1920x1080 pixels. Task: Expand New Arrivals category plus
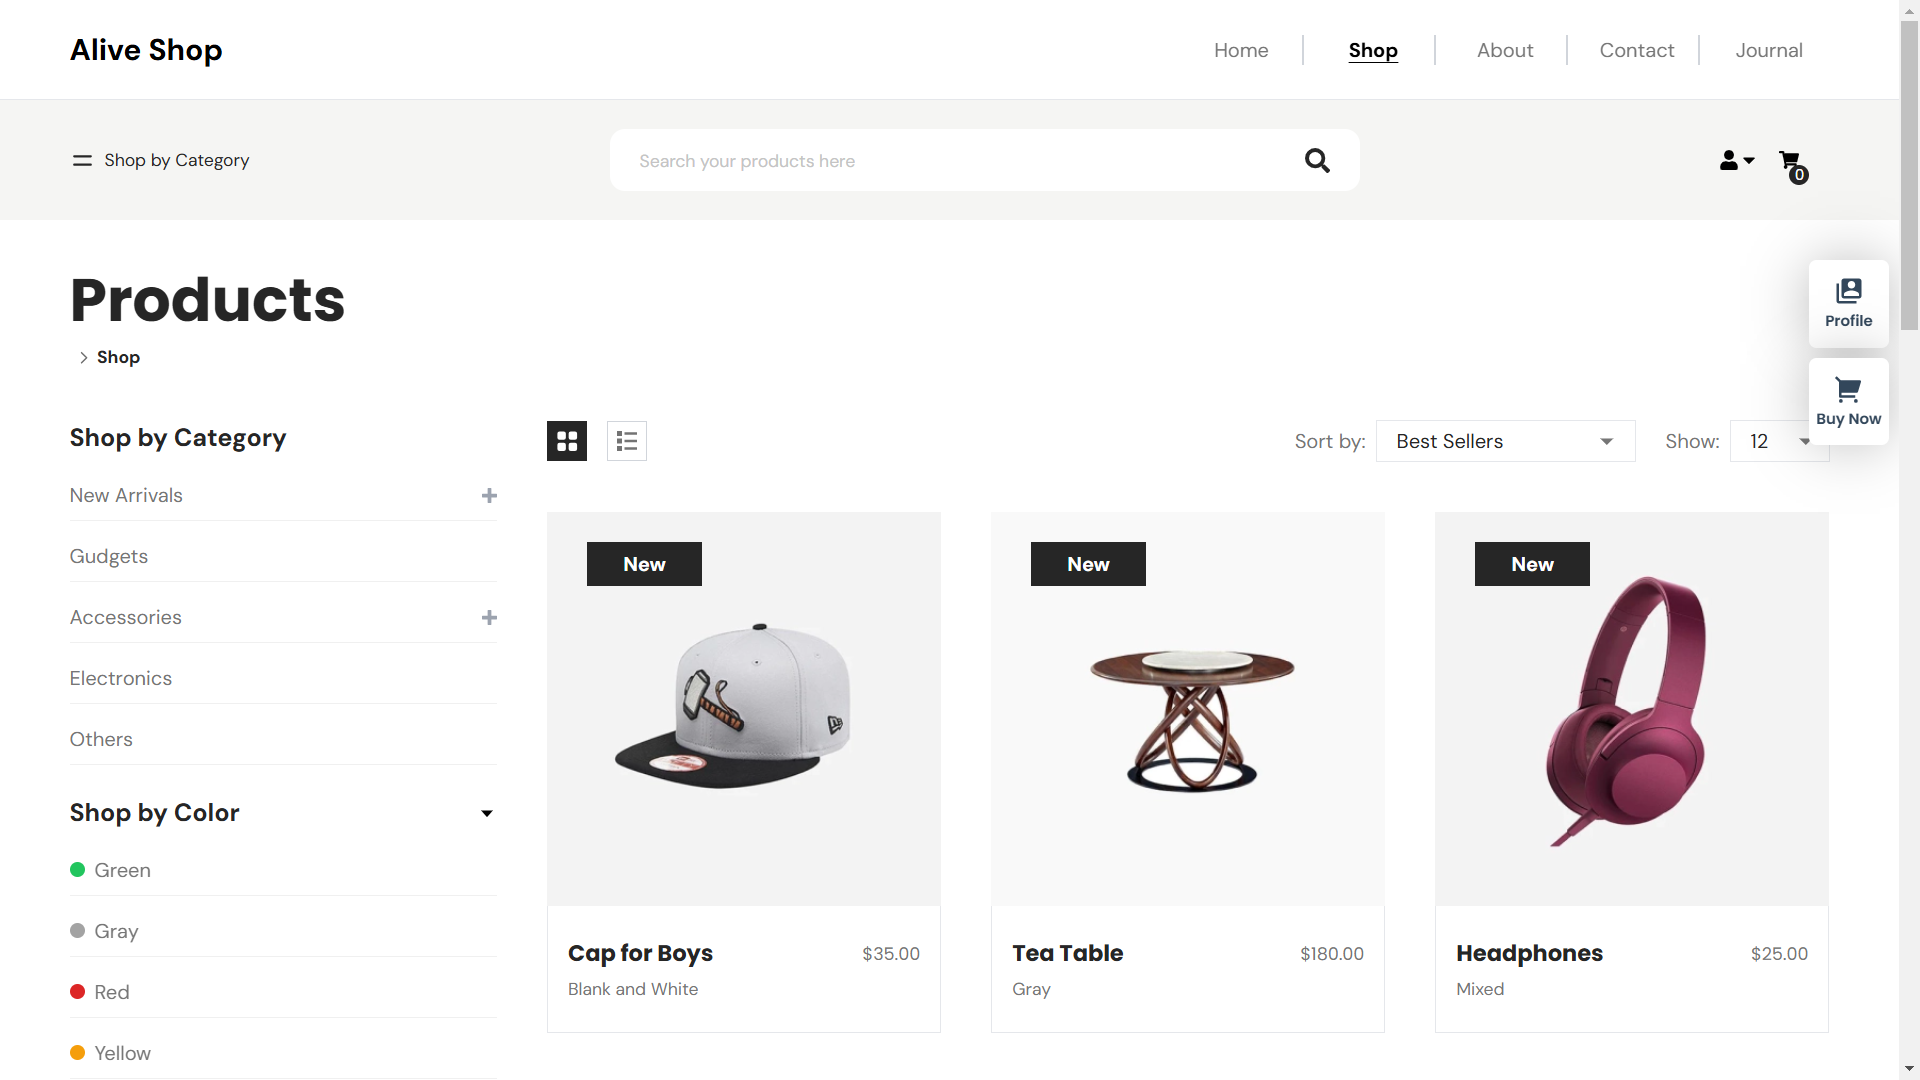(x=489, y=496)
